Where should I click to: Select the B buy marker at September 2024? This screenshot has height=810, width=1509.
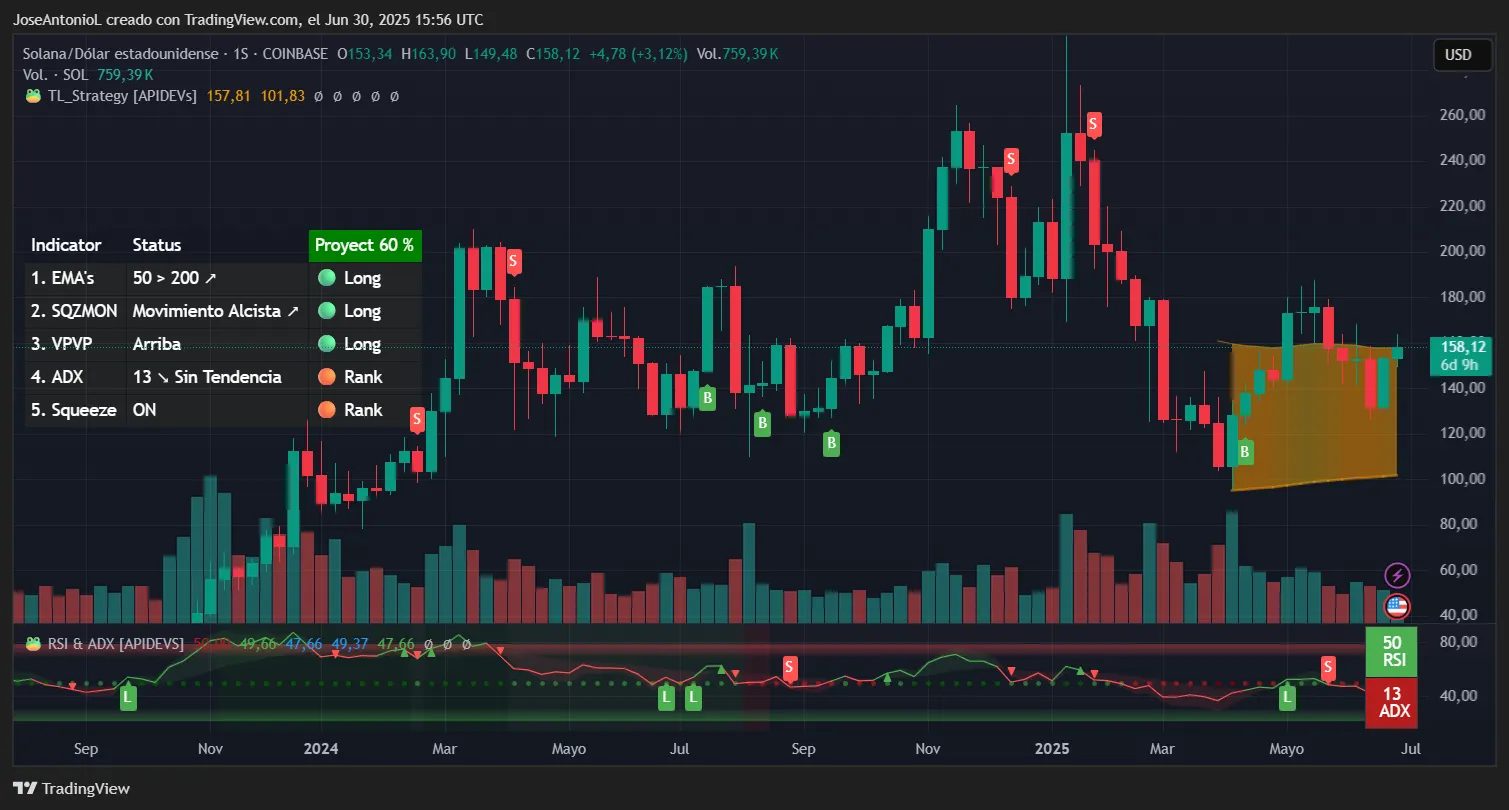(x=831, y=443)
